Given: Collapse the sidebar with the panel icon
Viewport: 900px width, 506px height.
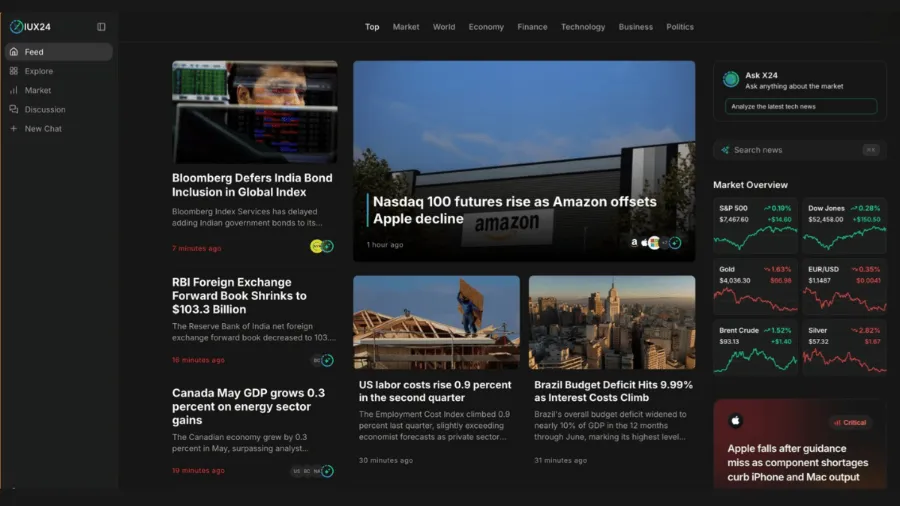Looking at the screenshot, I should pyautogui.click(x=101, y=26).
